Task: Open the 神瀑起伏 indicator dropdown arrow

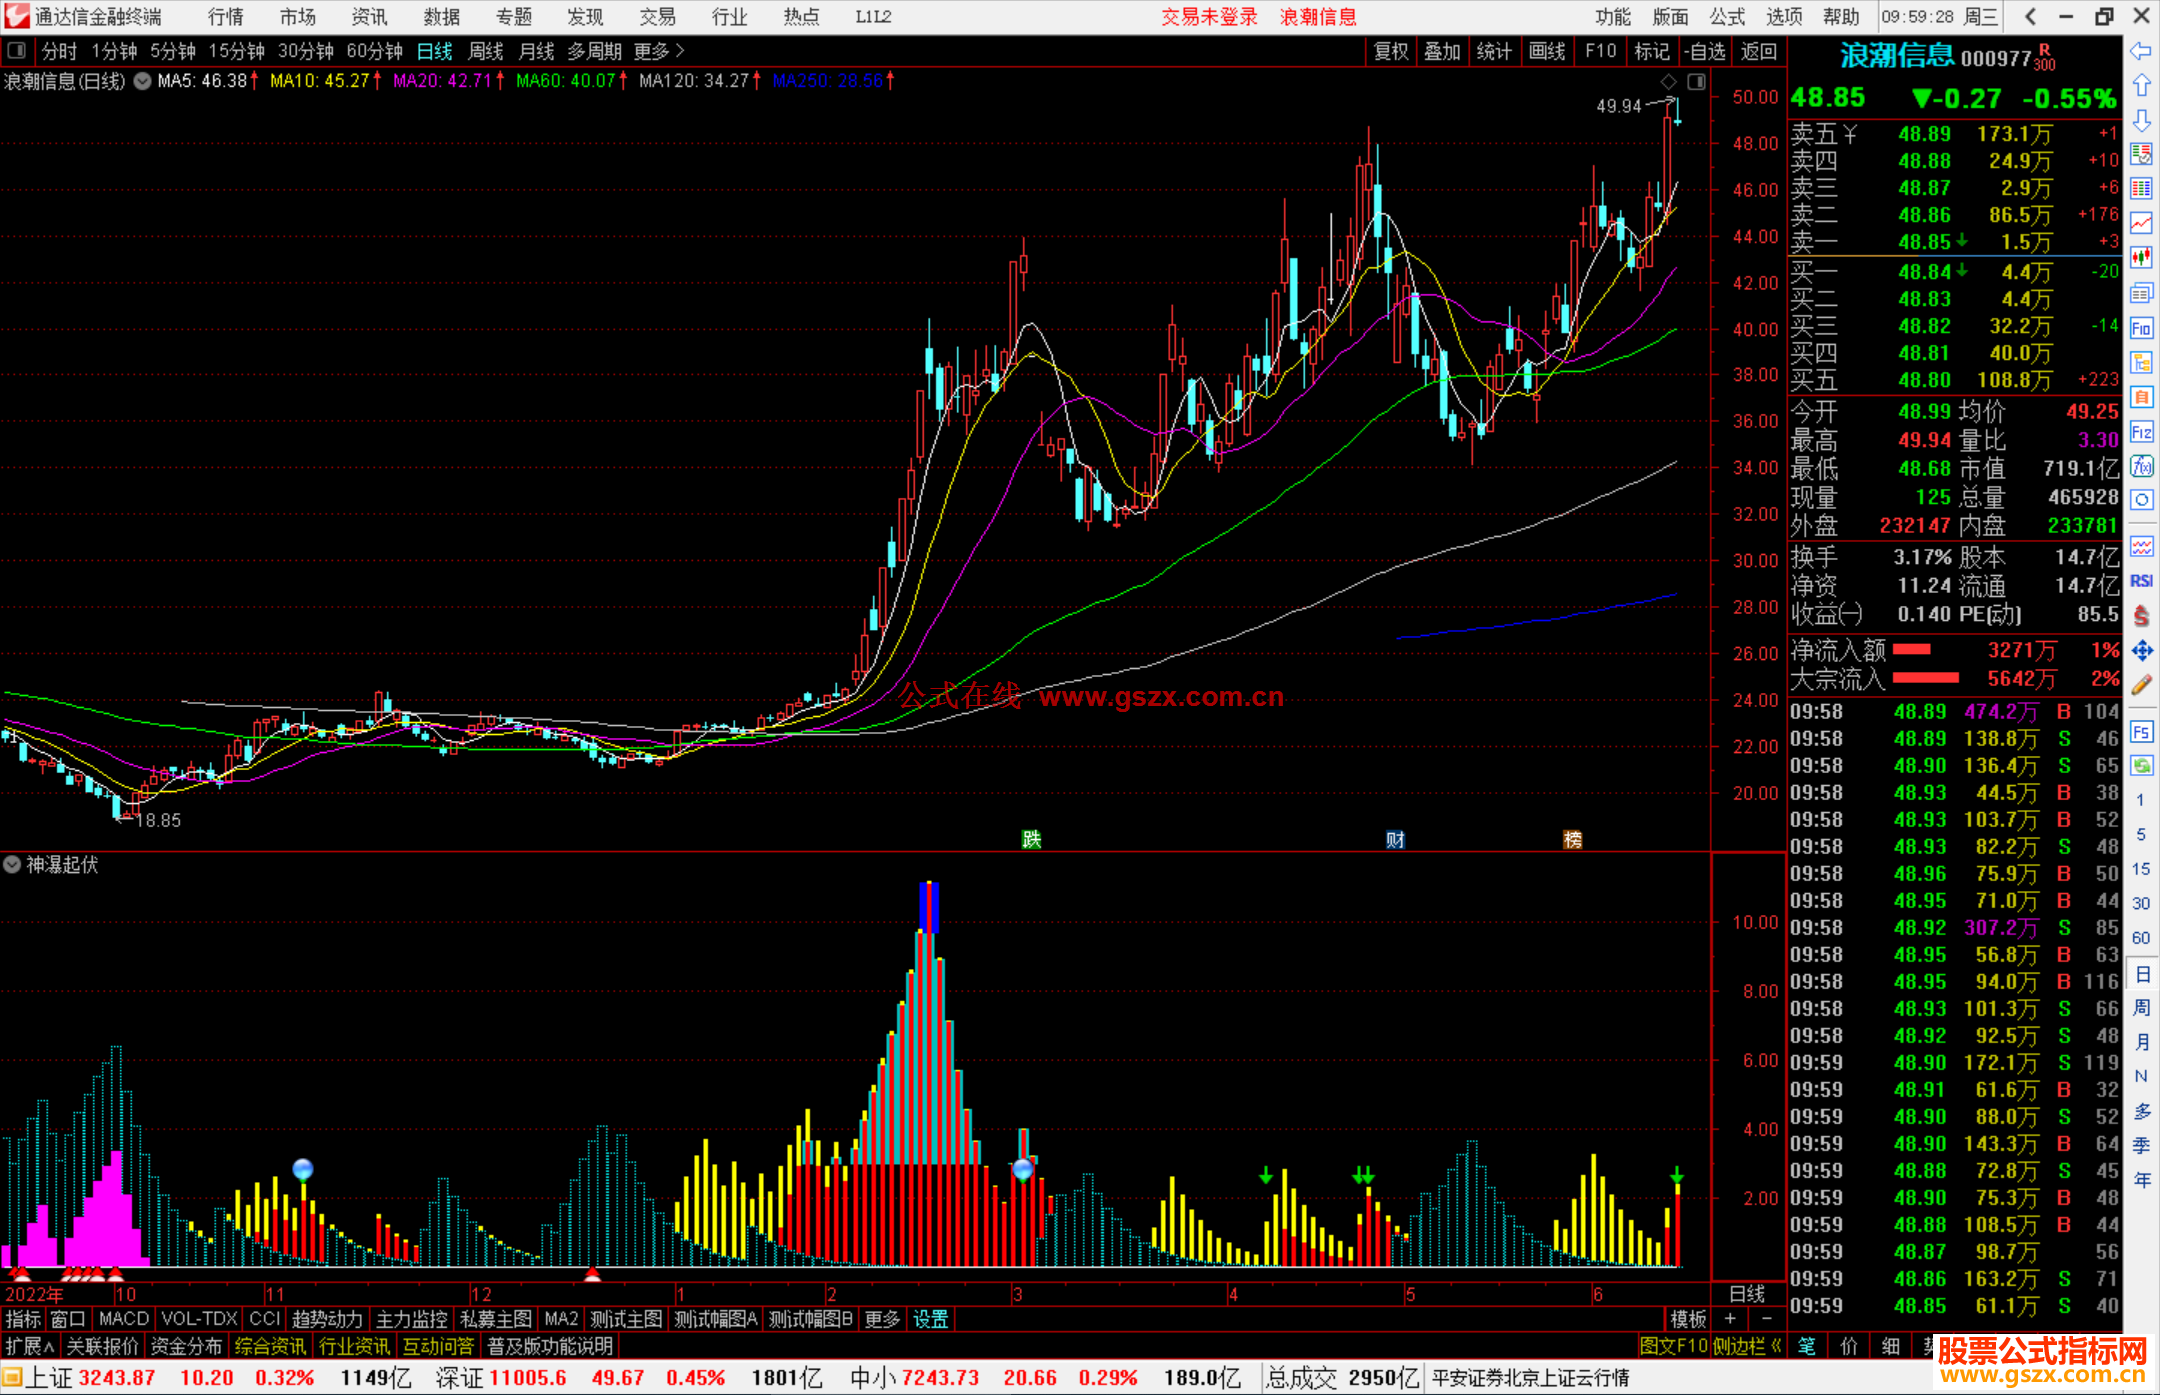Action: pos(12,864)
